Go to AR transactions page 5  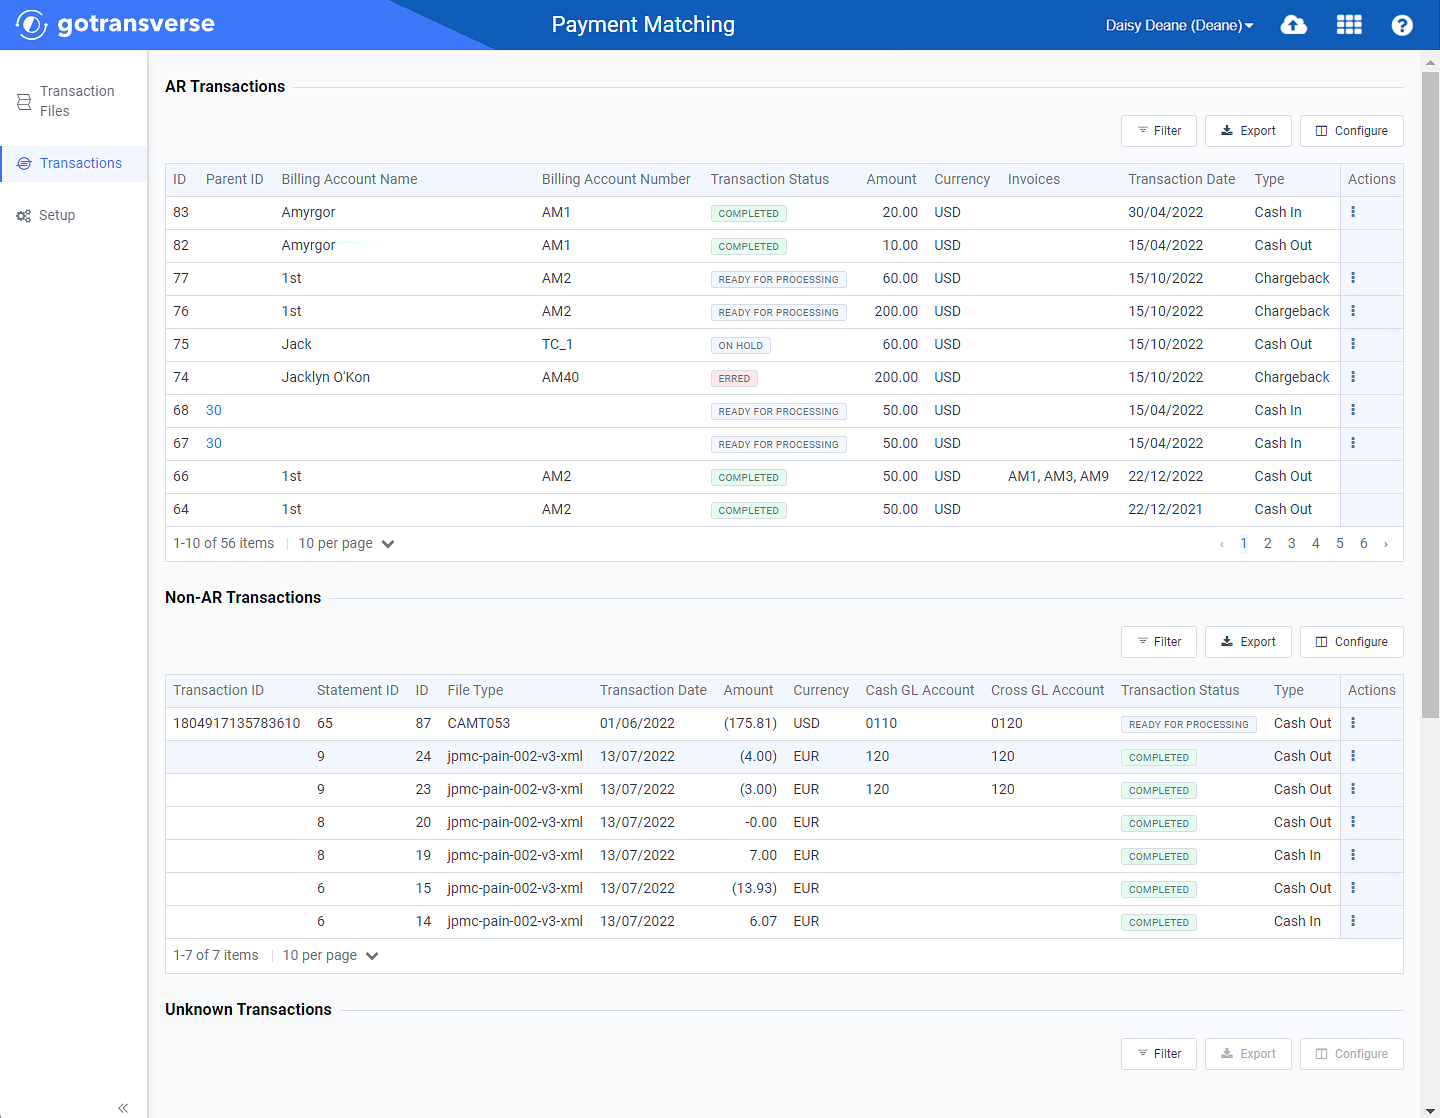point(1340,543)
